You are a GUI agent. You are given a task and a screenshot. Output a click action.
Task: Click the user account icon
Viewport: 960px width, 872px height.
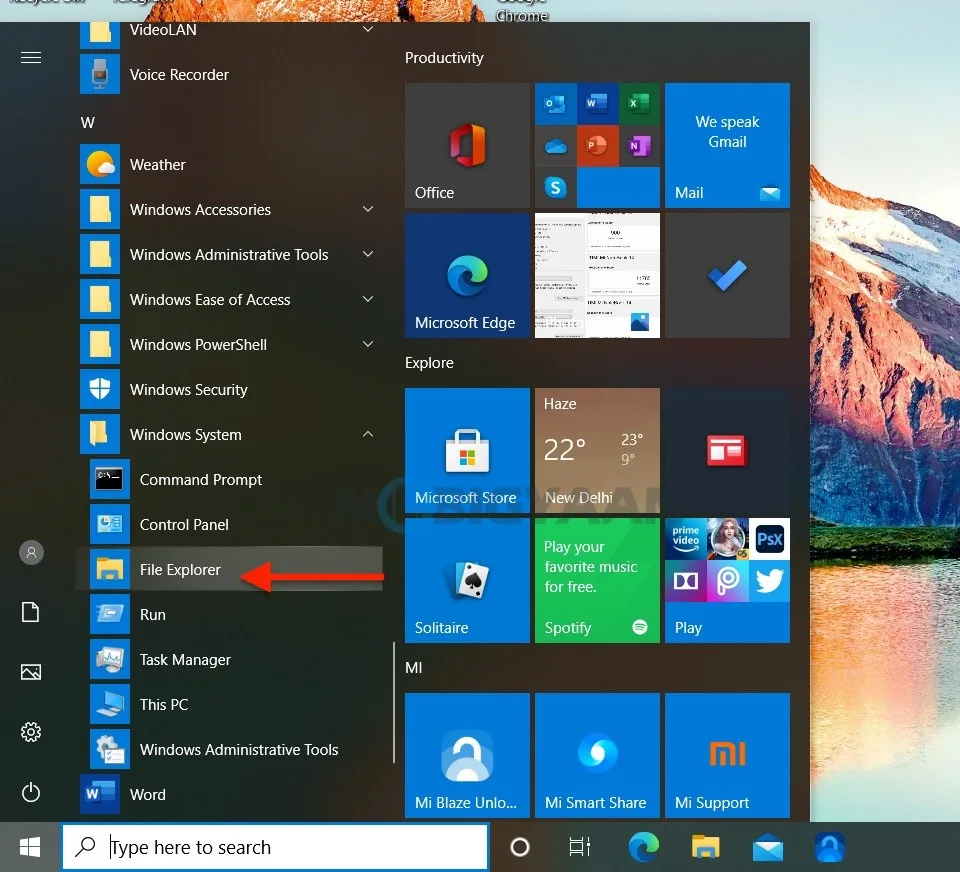click(x=31, y=552)
